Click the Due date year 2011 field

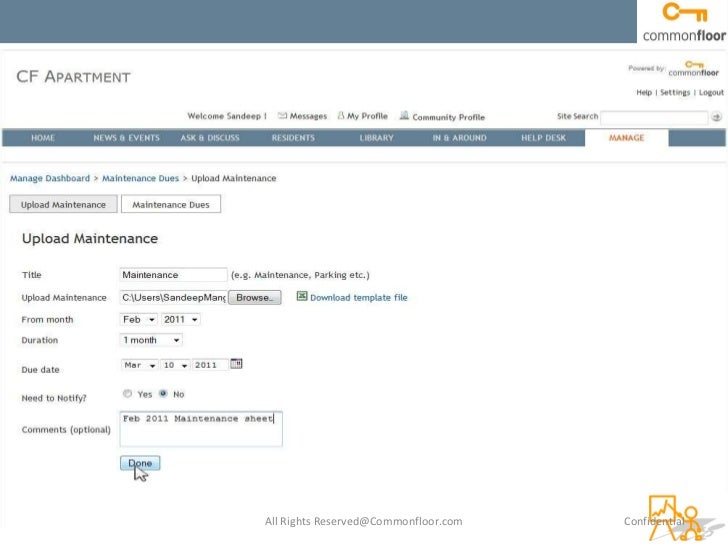(211, 365)
